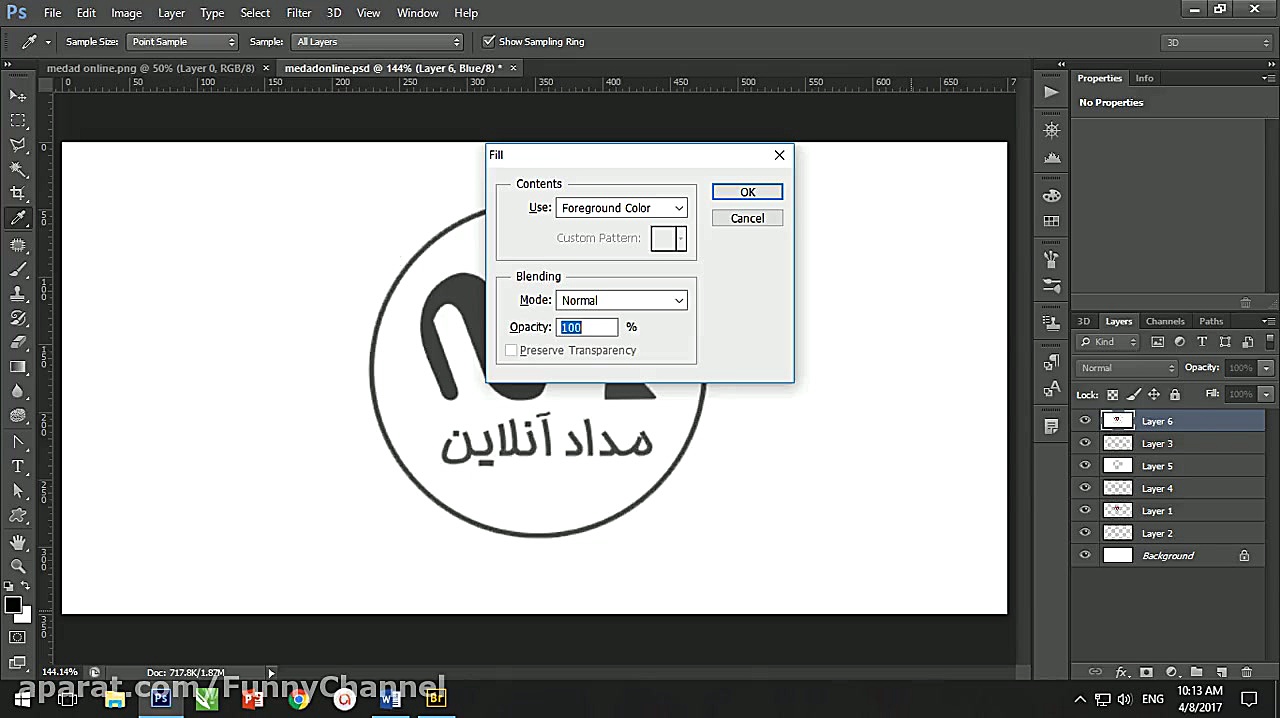The height and width of the screenshot is (718, 1280).
Task: Switch to the Channels tab
Action: coord(1164,321)
